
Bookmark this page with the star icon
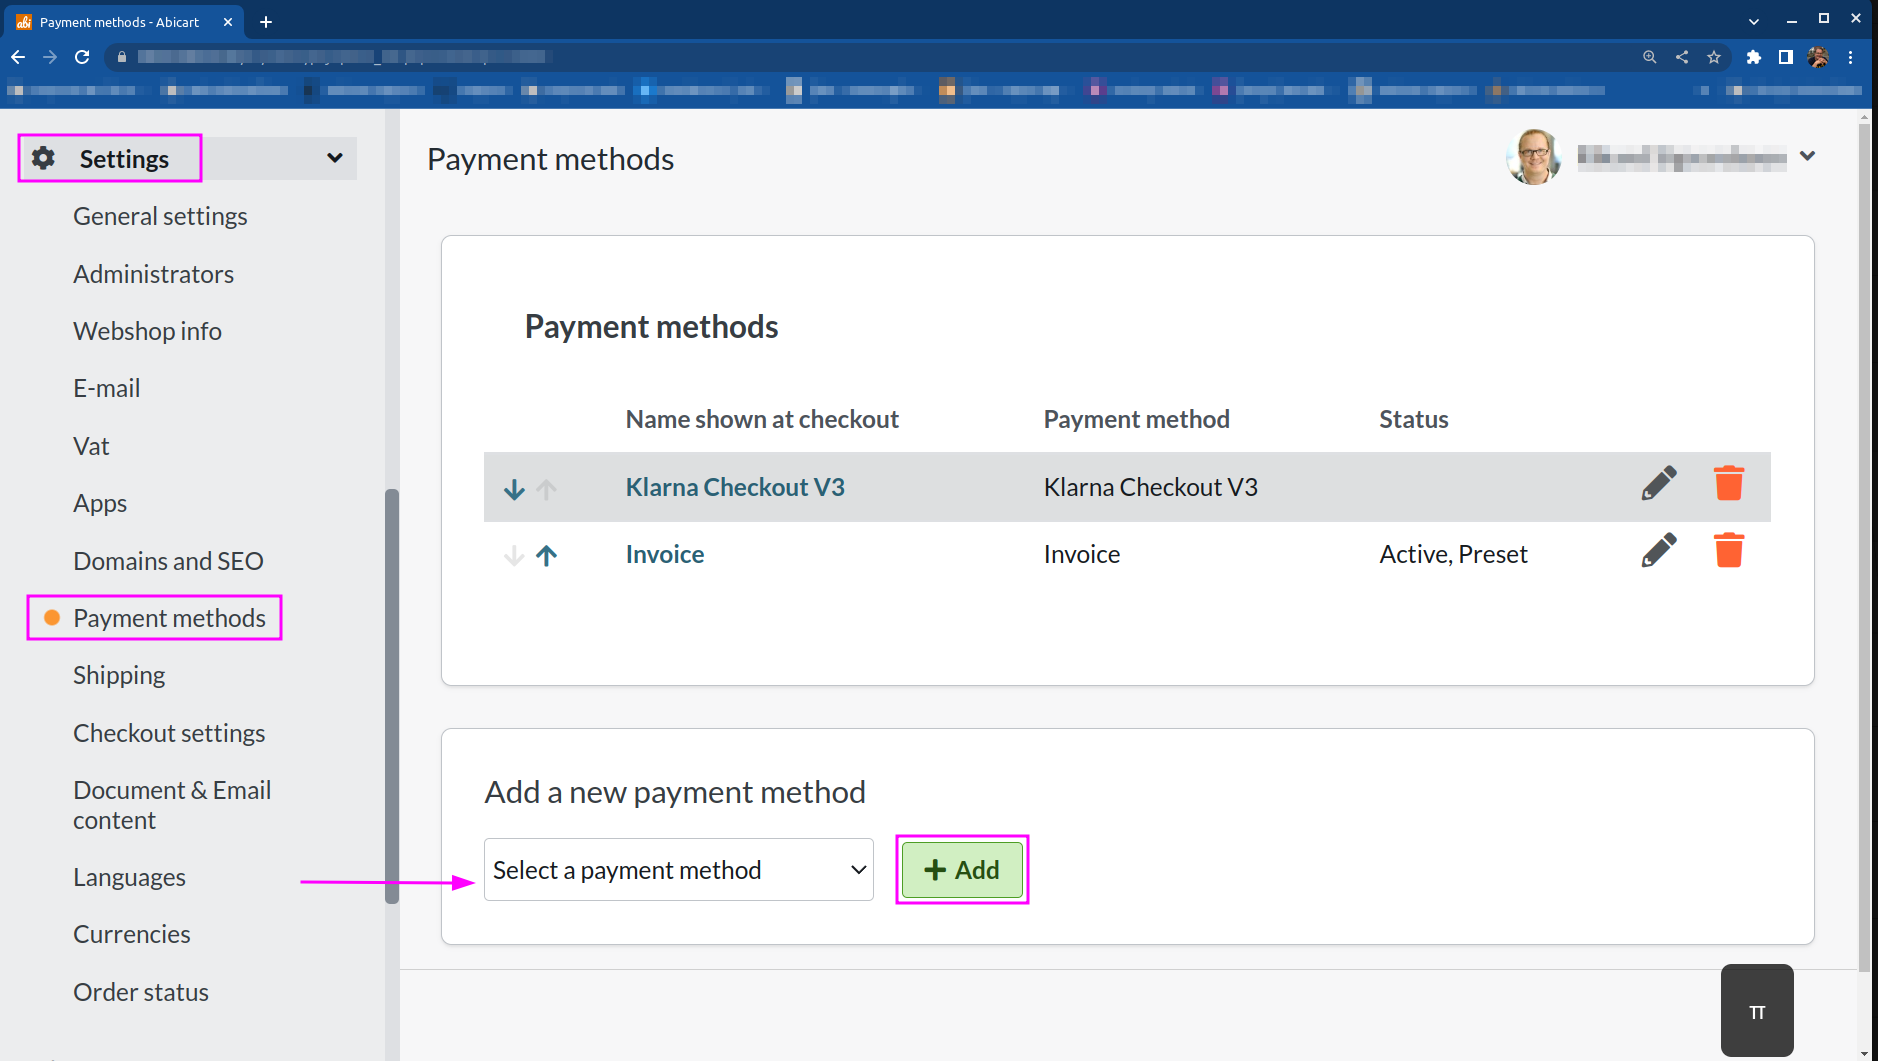point(1714,57)
